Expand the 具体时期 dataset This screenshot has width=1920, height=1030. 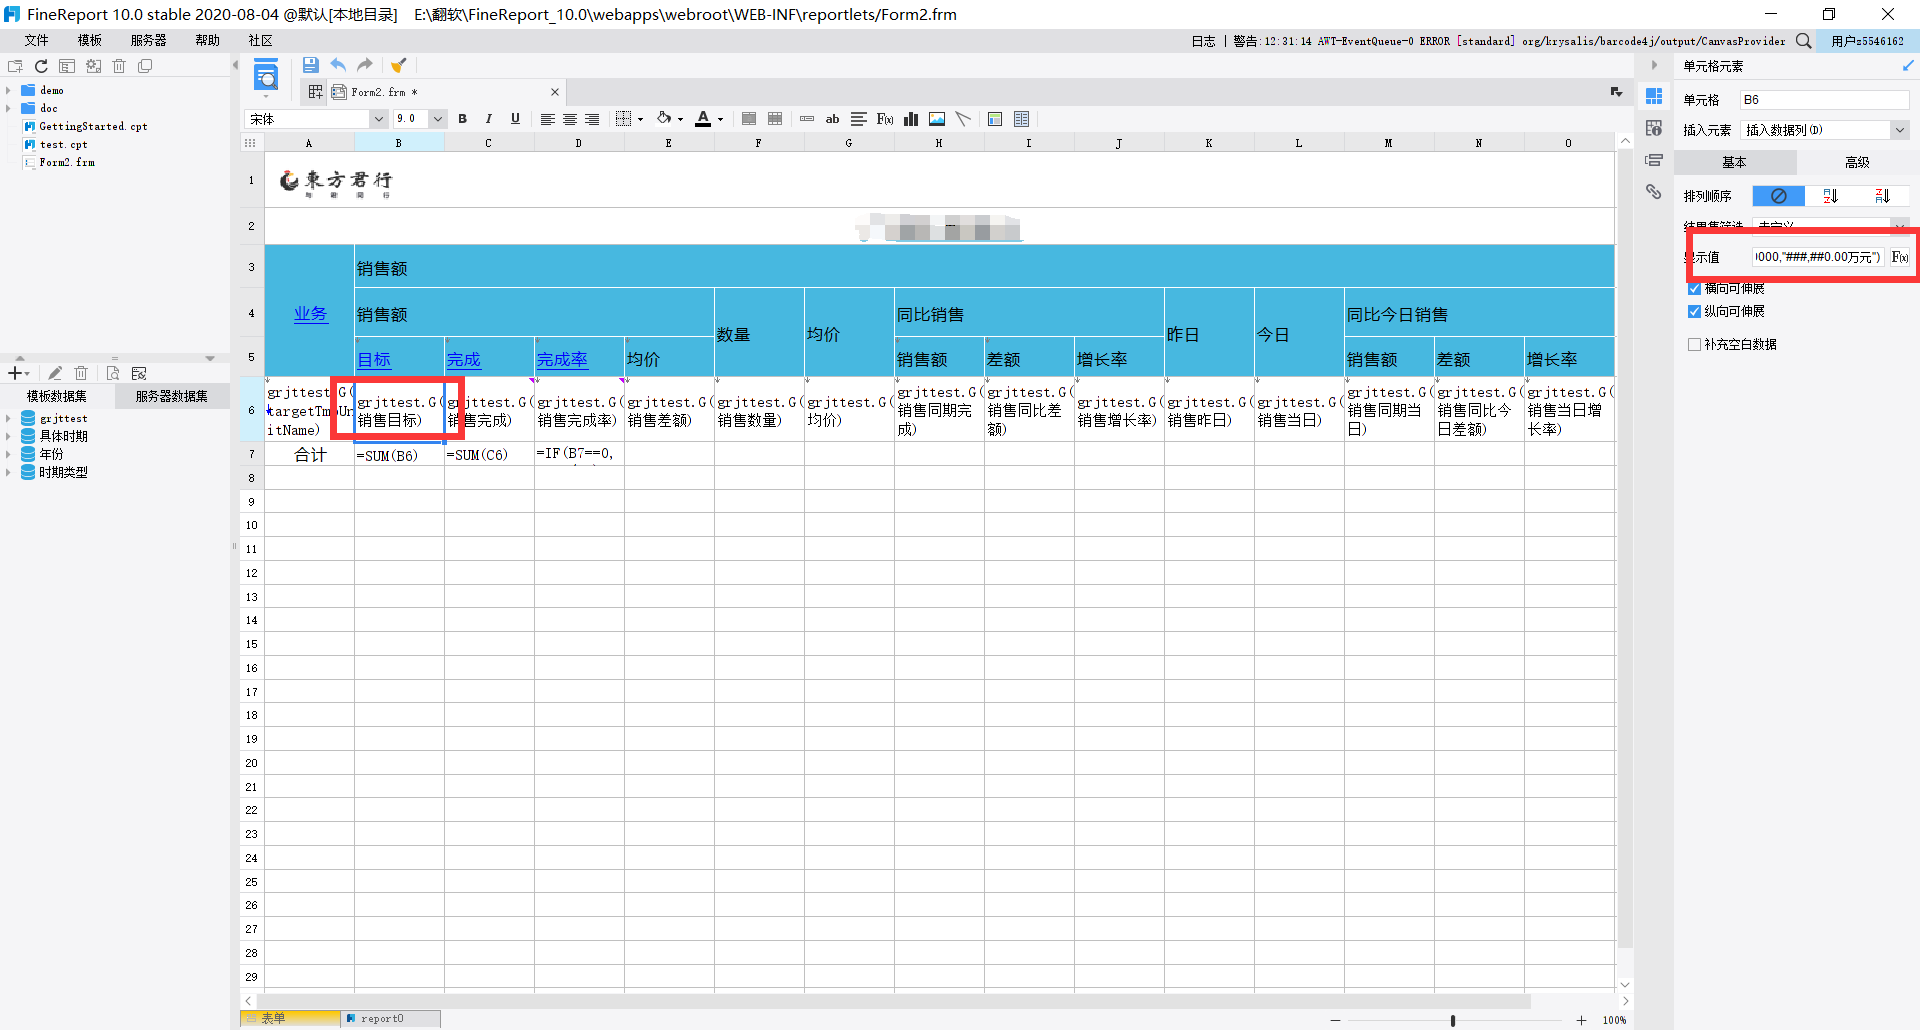pyautogui.click(x=8, y=436)
